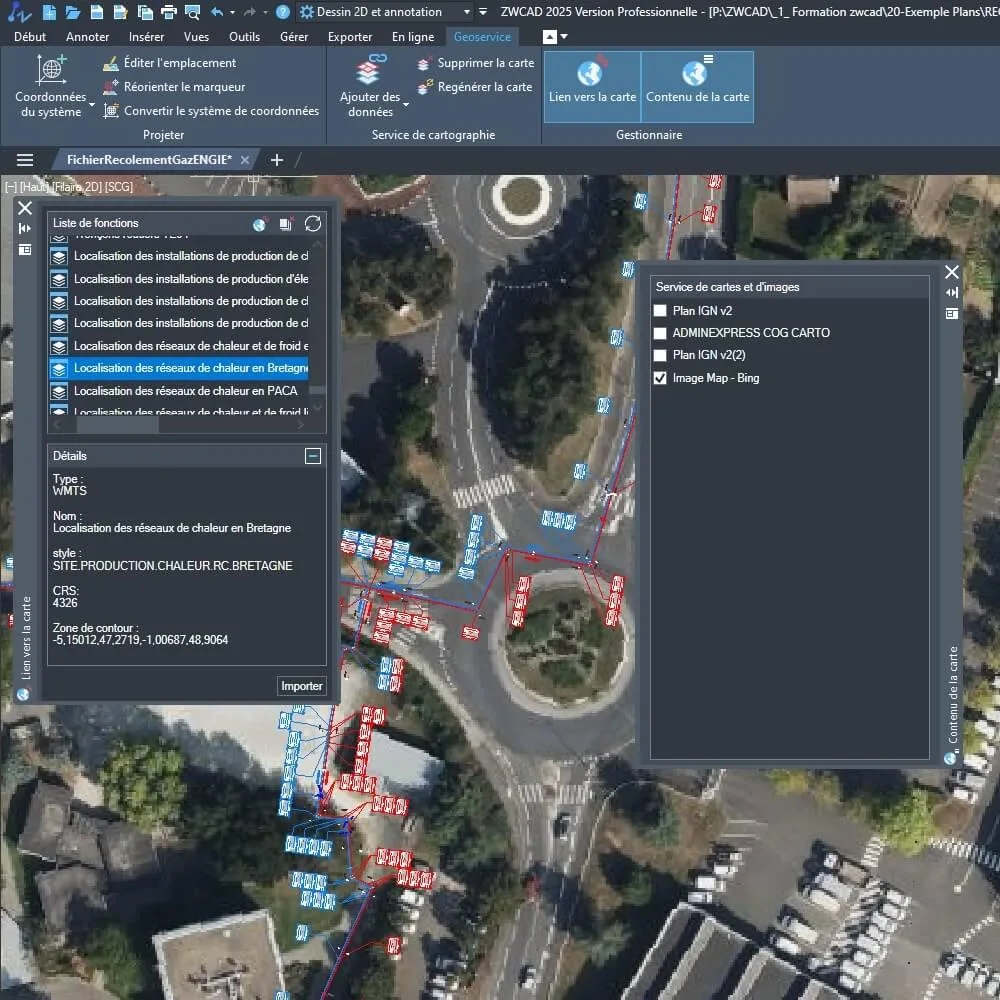Screen dimensions: 1000x1000
Task: Enable the ADMINEXPRESS COG CARTO checkbox
Action: pyautogui.click(x=660, y=333)
